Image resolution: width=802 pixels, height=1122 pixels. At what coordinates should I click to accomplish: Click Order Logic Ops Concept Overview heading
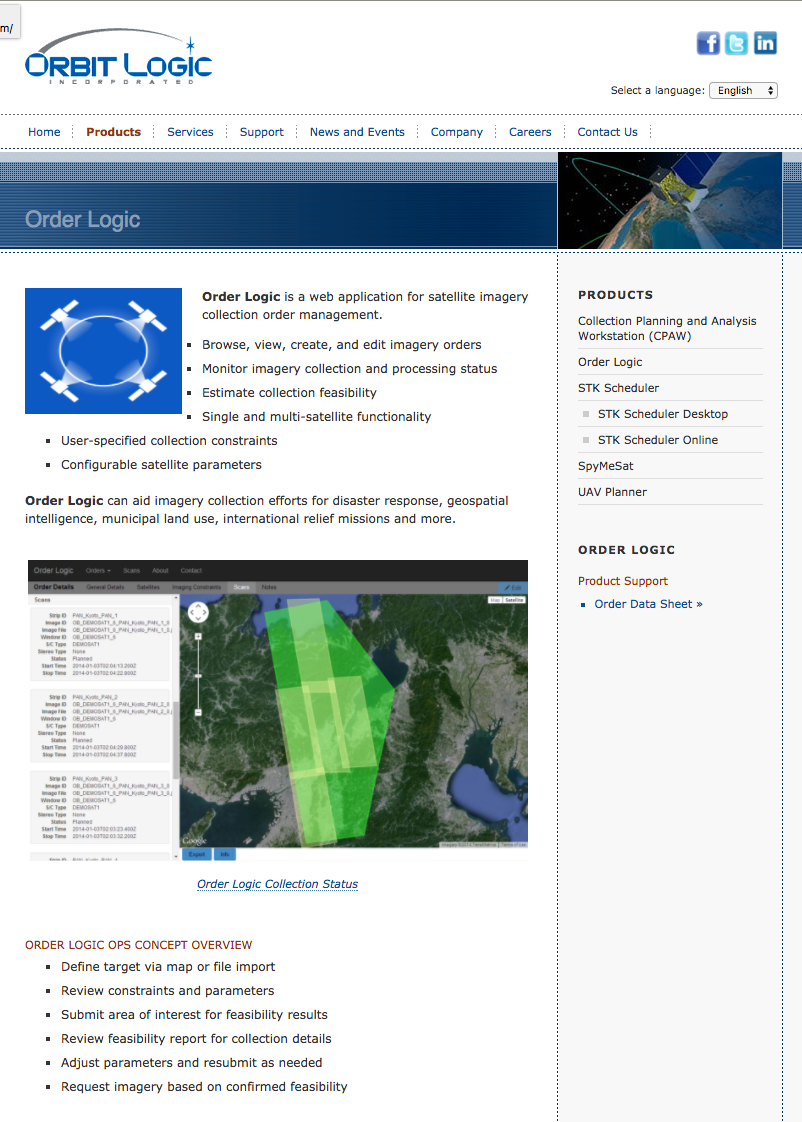pos(139,945)
